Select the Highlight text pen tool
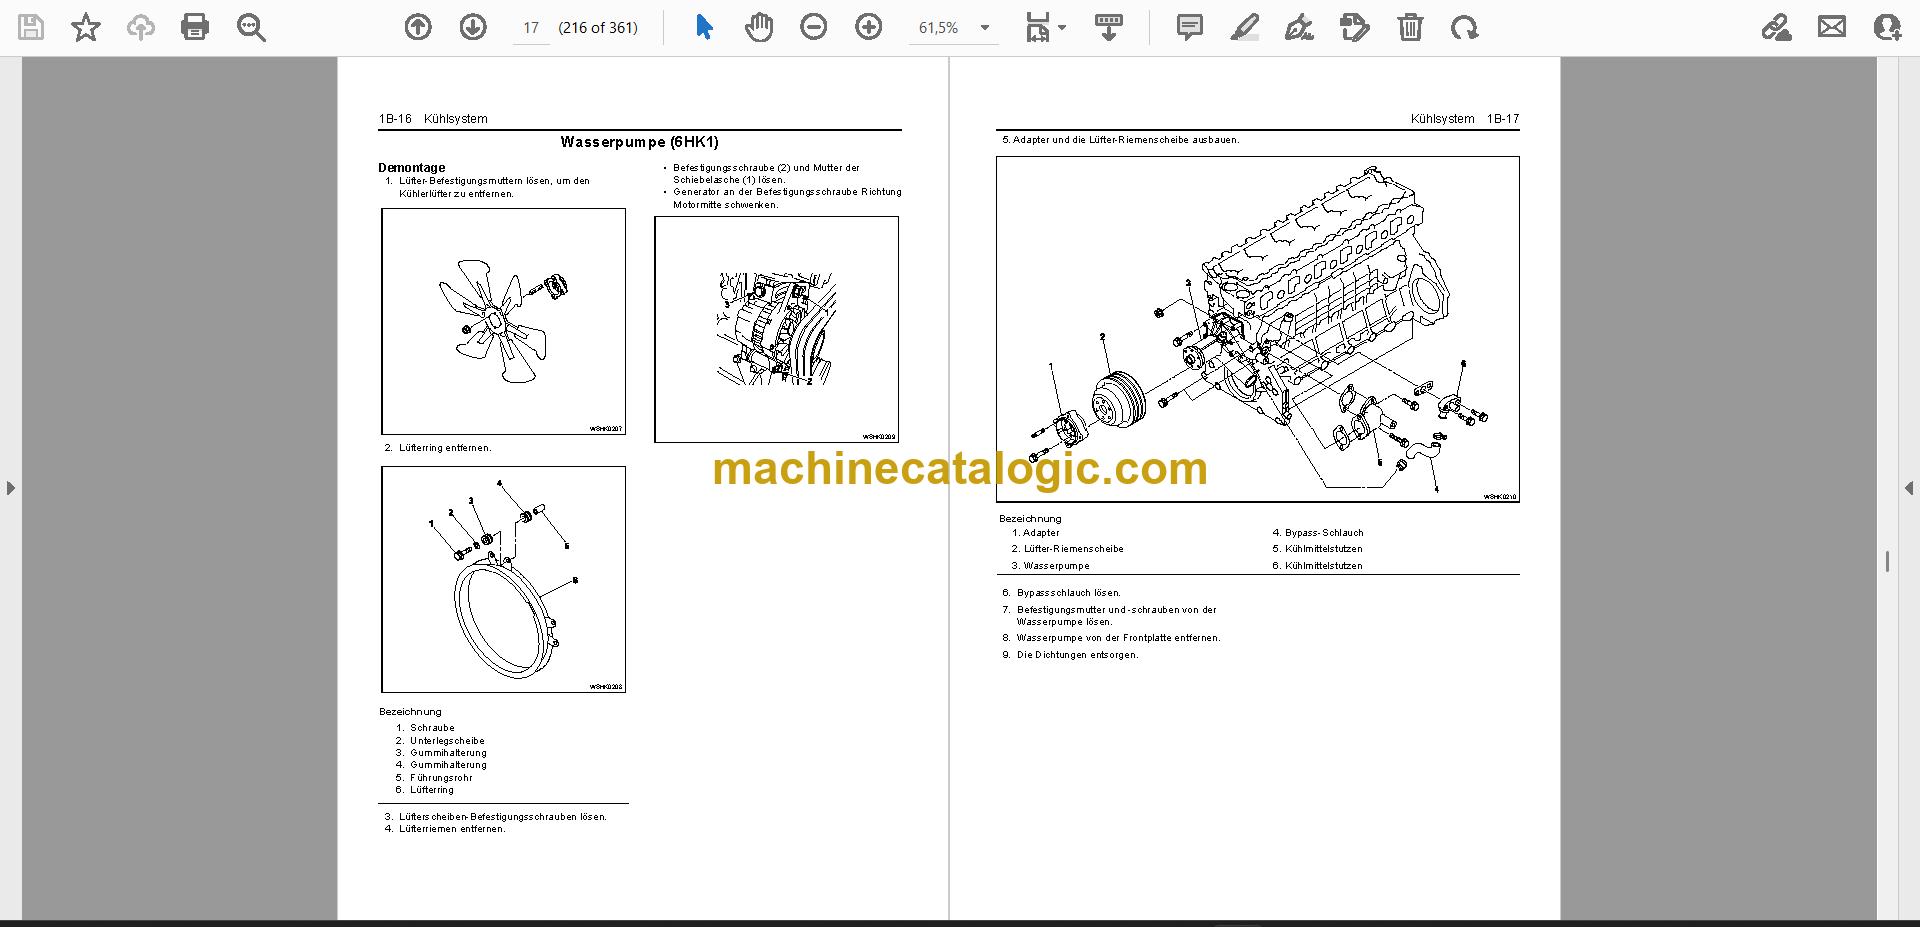The width and height of the screenshot is (1920, 927). point(1244,27)
